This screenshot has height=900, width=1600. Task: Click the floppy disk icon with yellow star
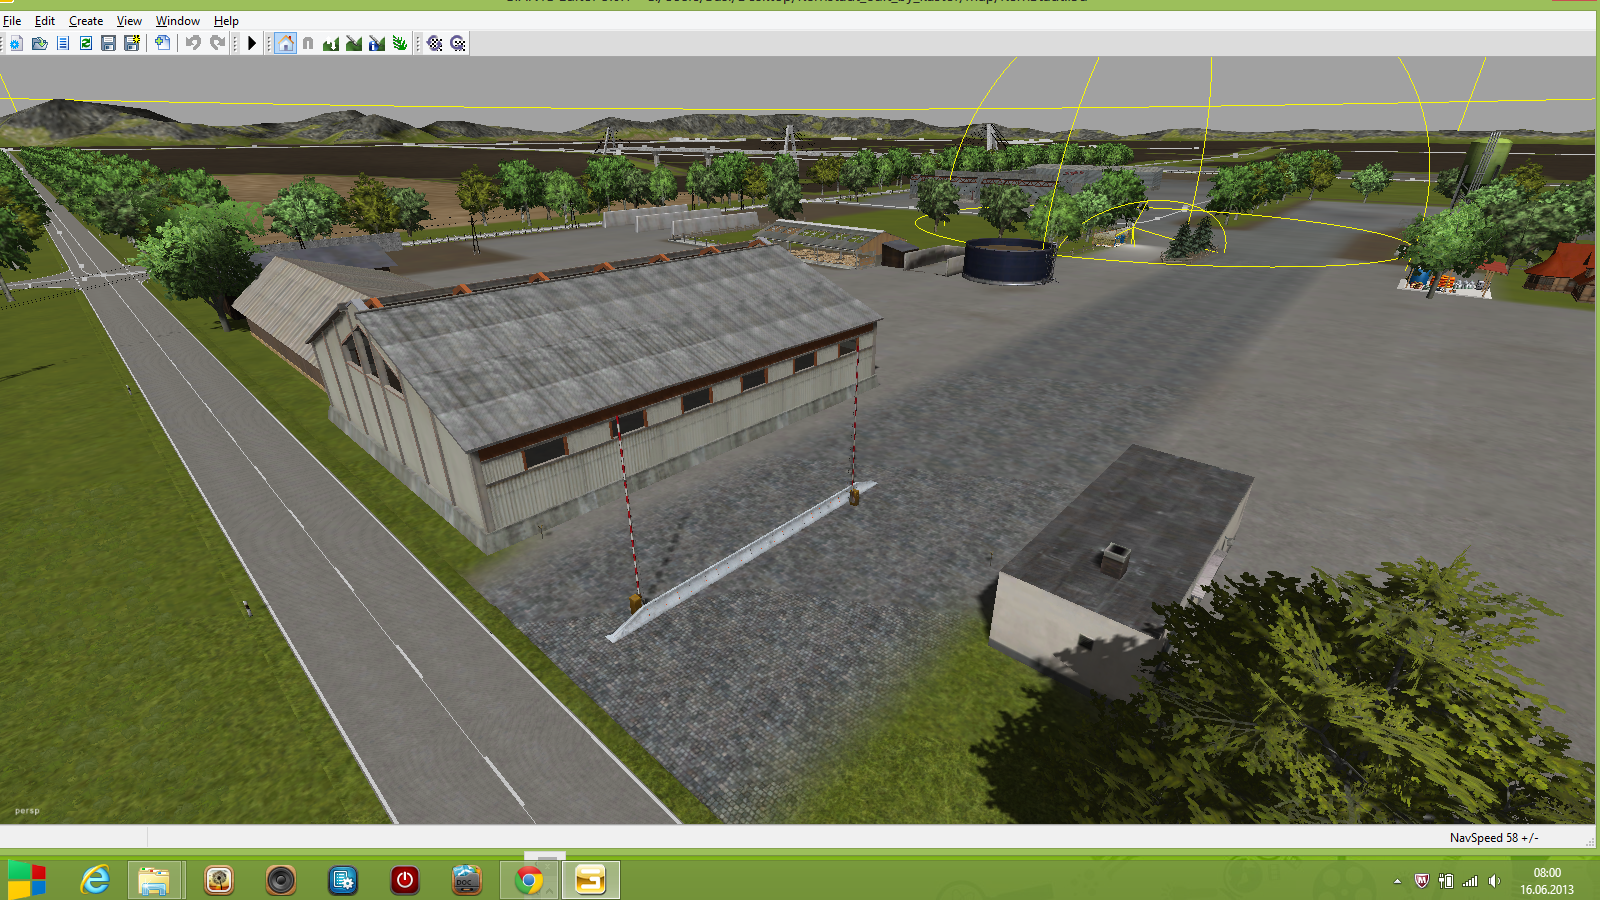click(132, 43)
